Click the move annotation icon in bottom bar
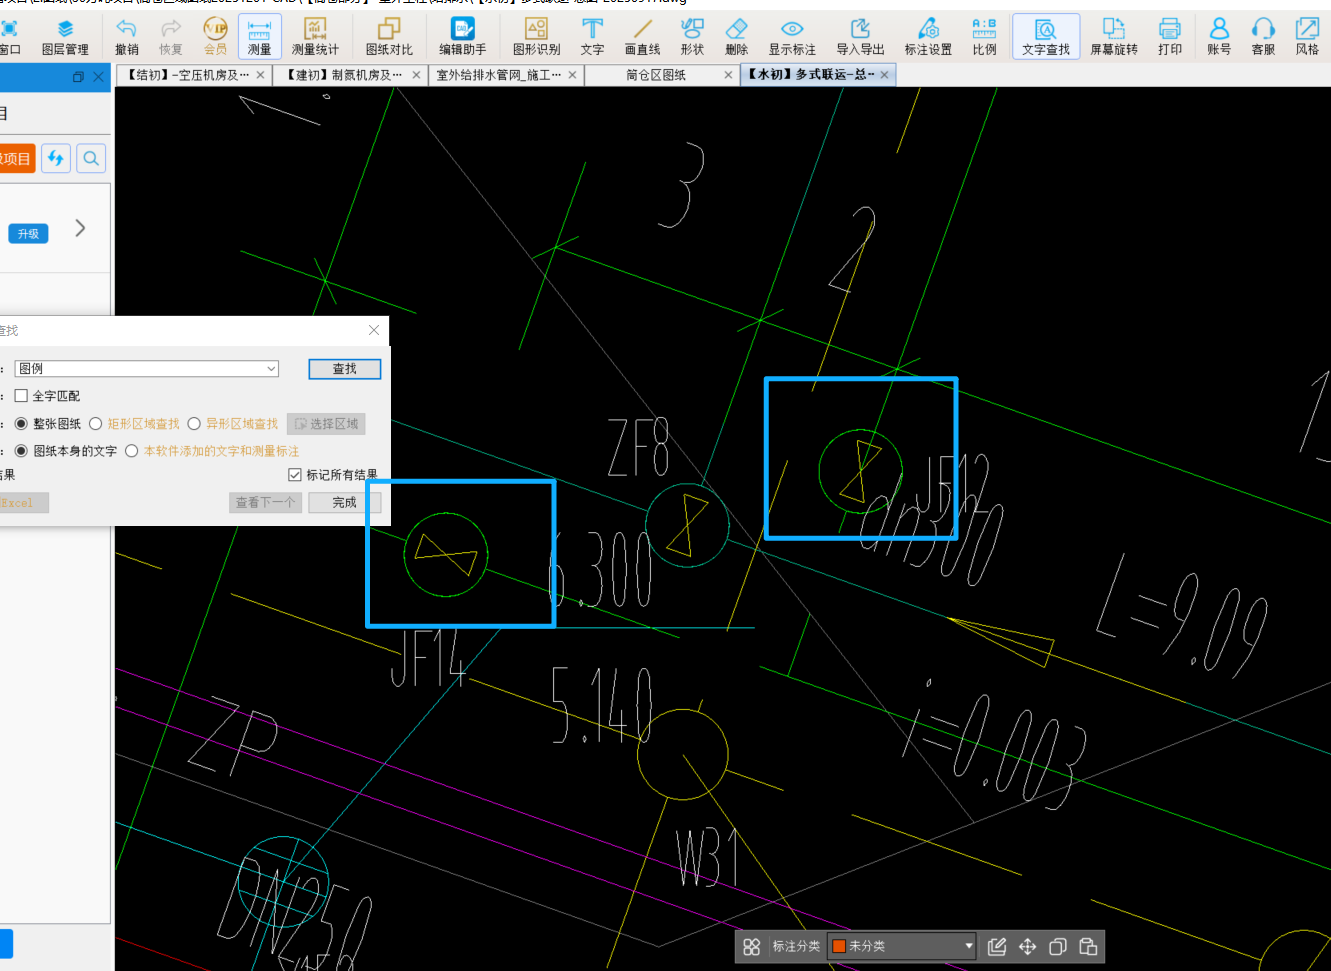The height and width of the screenshot is (971, 1331). point(1027,947)
